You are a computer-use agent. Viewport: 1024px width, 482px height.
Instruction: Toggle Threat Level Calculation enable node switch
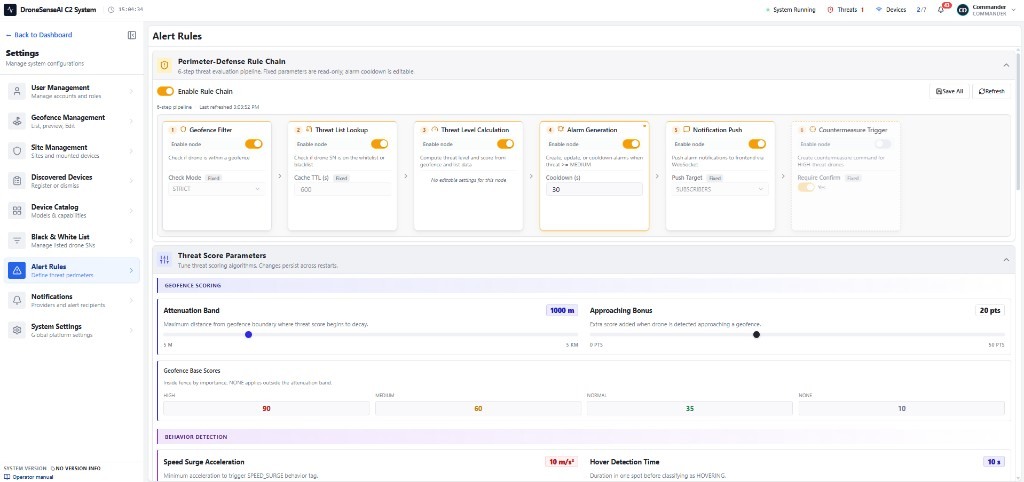(505, 144)
